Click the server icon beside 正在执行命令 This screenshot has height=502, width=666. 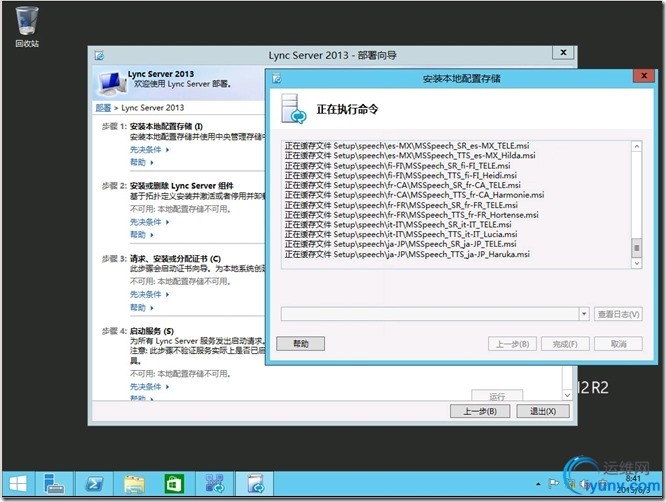tap(293, 109)
